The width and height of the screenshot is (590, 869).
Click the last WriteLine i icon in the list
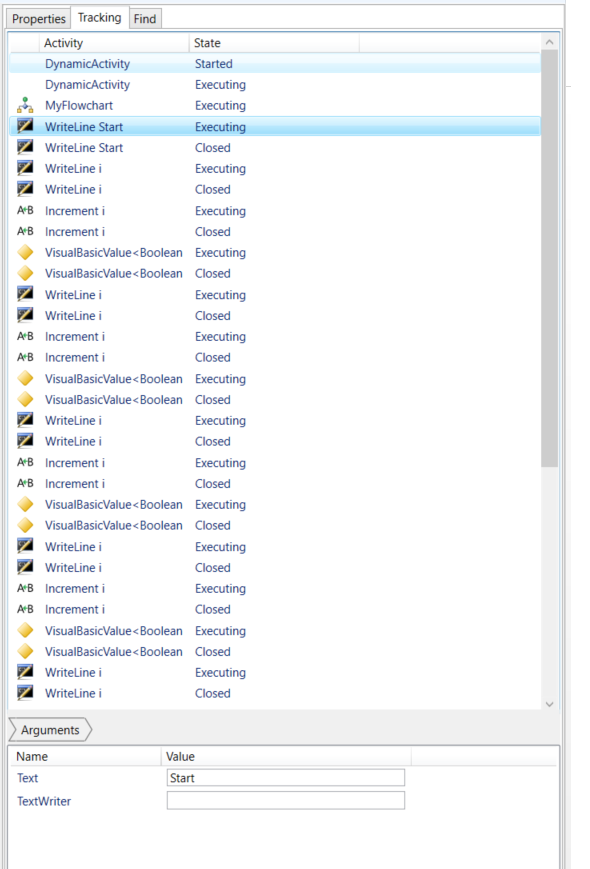pyautogui.click(x=25, y=693)
